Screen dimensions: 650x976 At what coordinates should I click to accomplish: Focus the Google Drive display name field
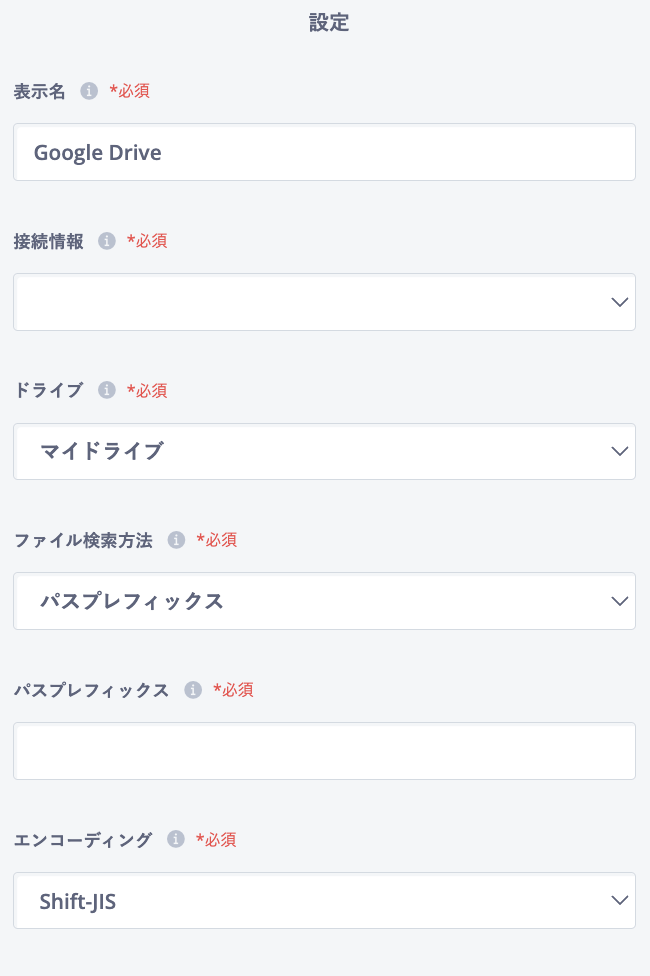324,152
